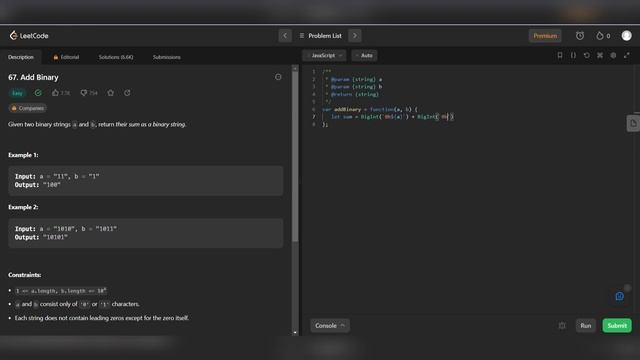
Task: Open the Auto dropdown in editor
Action: [364, 56]
